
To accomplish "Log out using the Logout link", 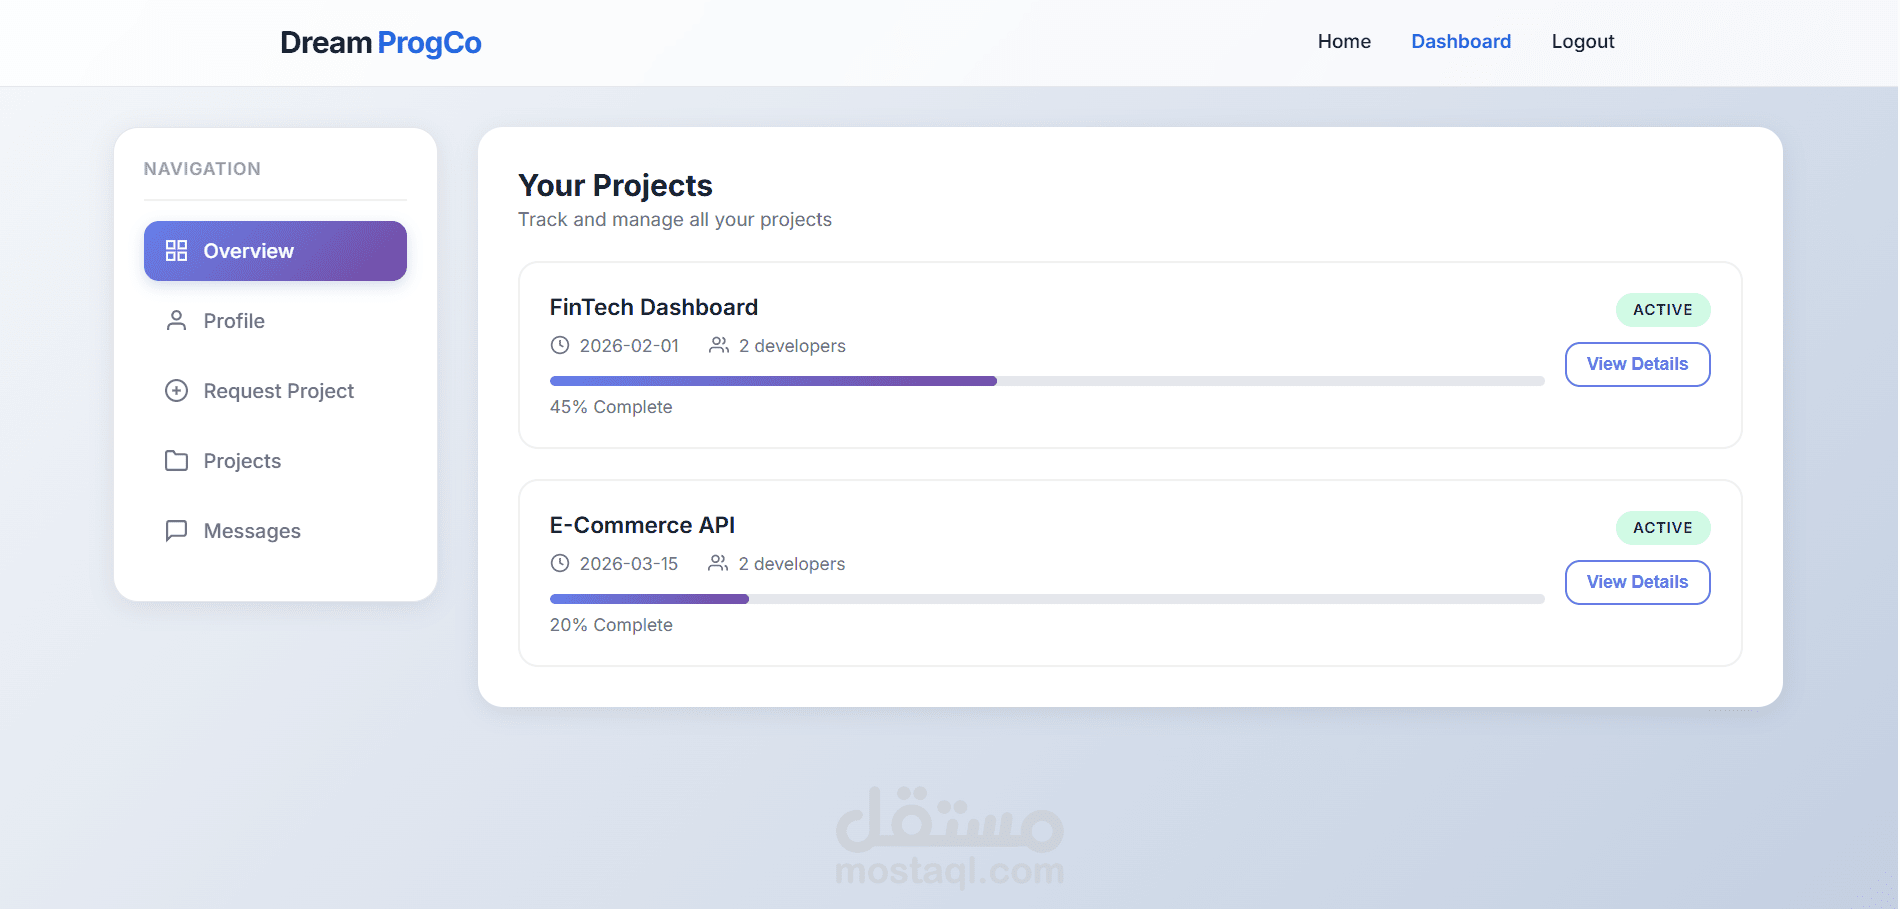I will pyautogui.click(x=1583, y=42).
